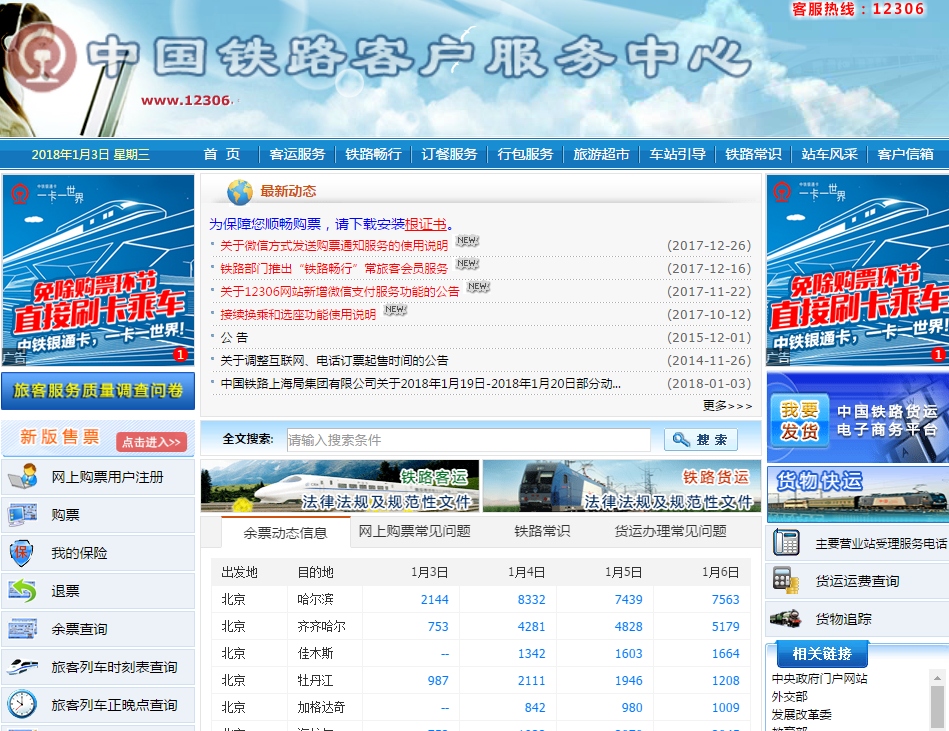Click the 点击进入>> button for new ticketing
949x731 pixels.
(151, 442)
